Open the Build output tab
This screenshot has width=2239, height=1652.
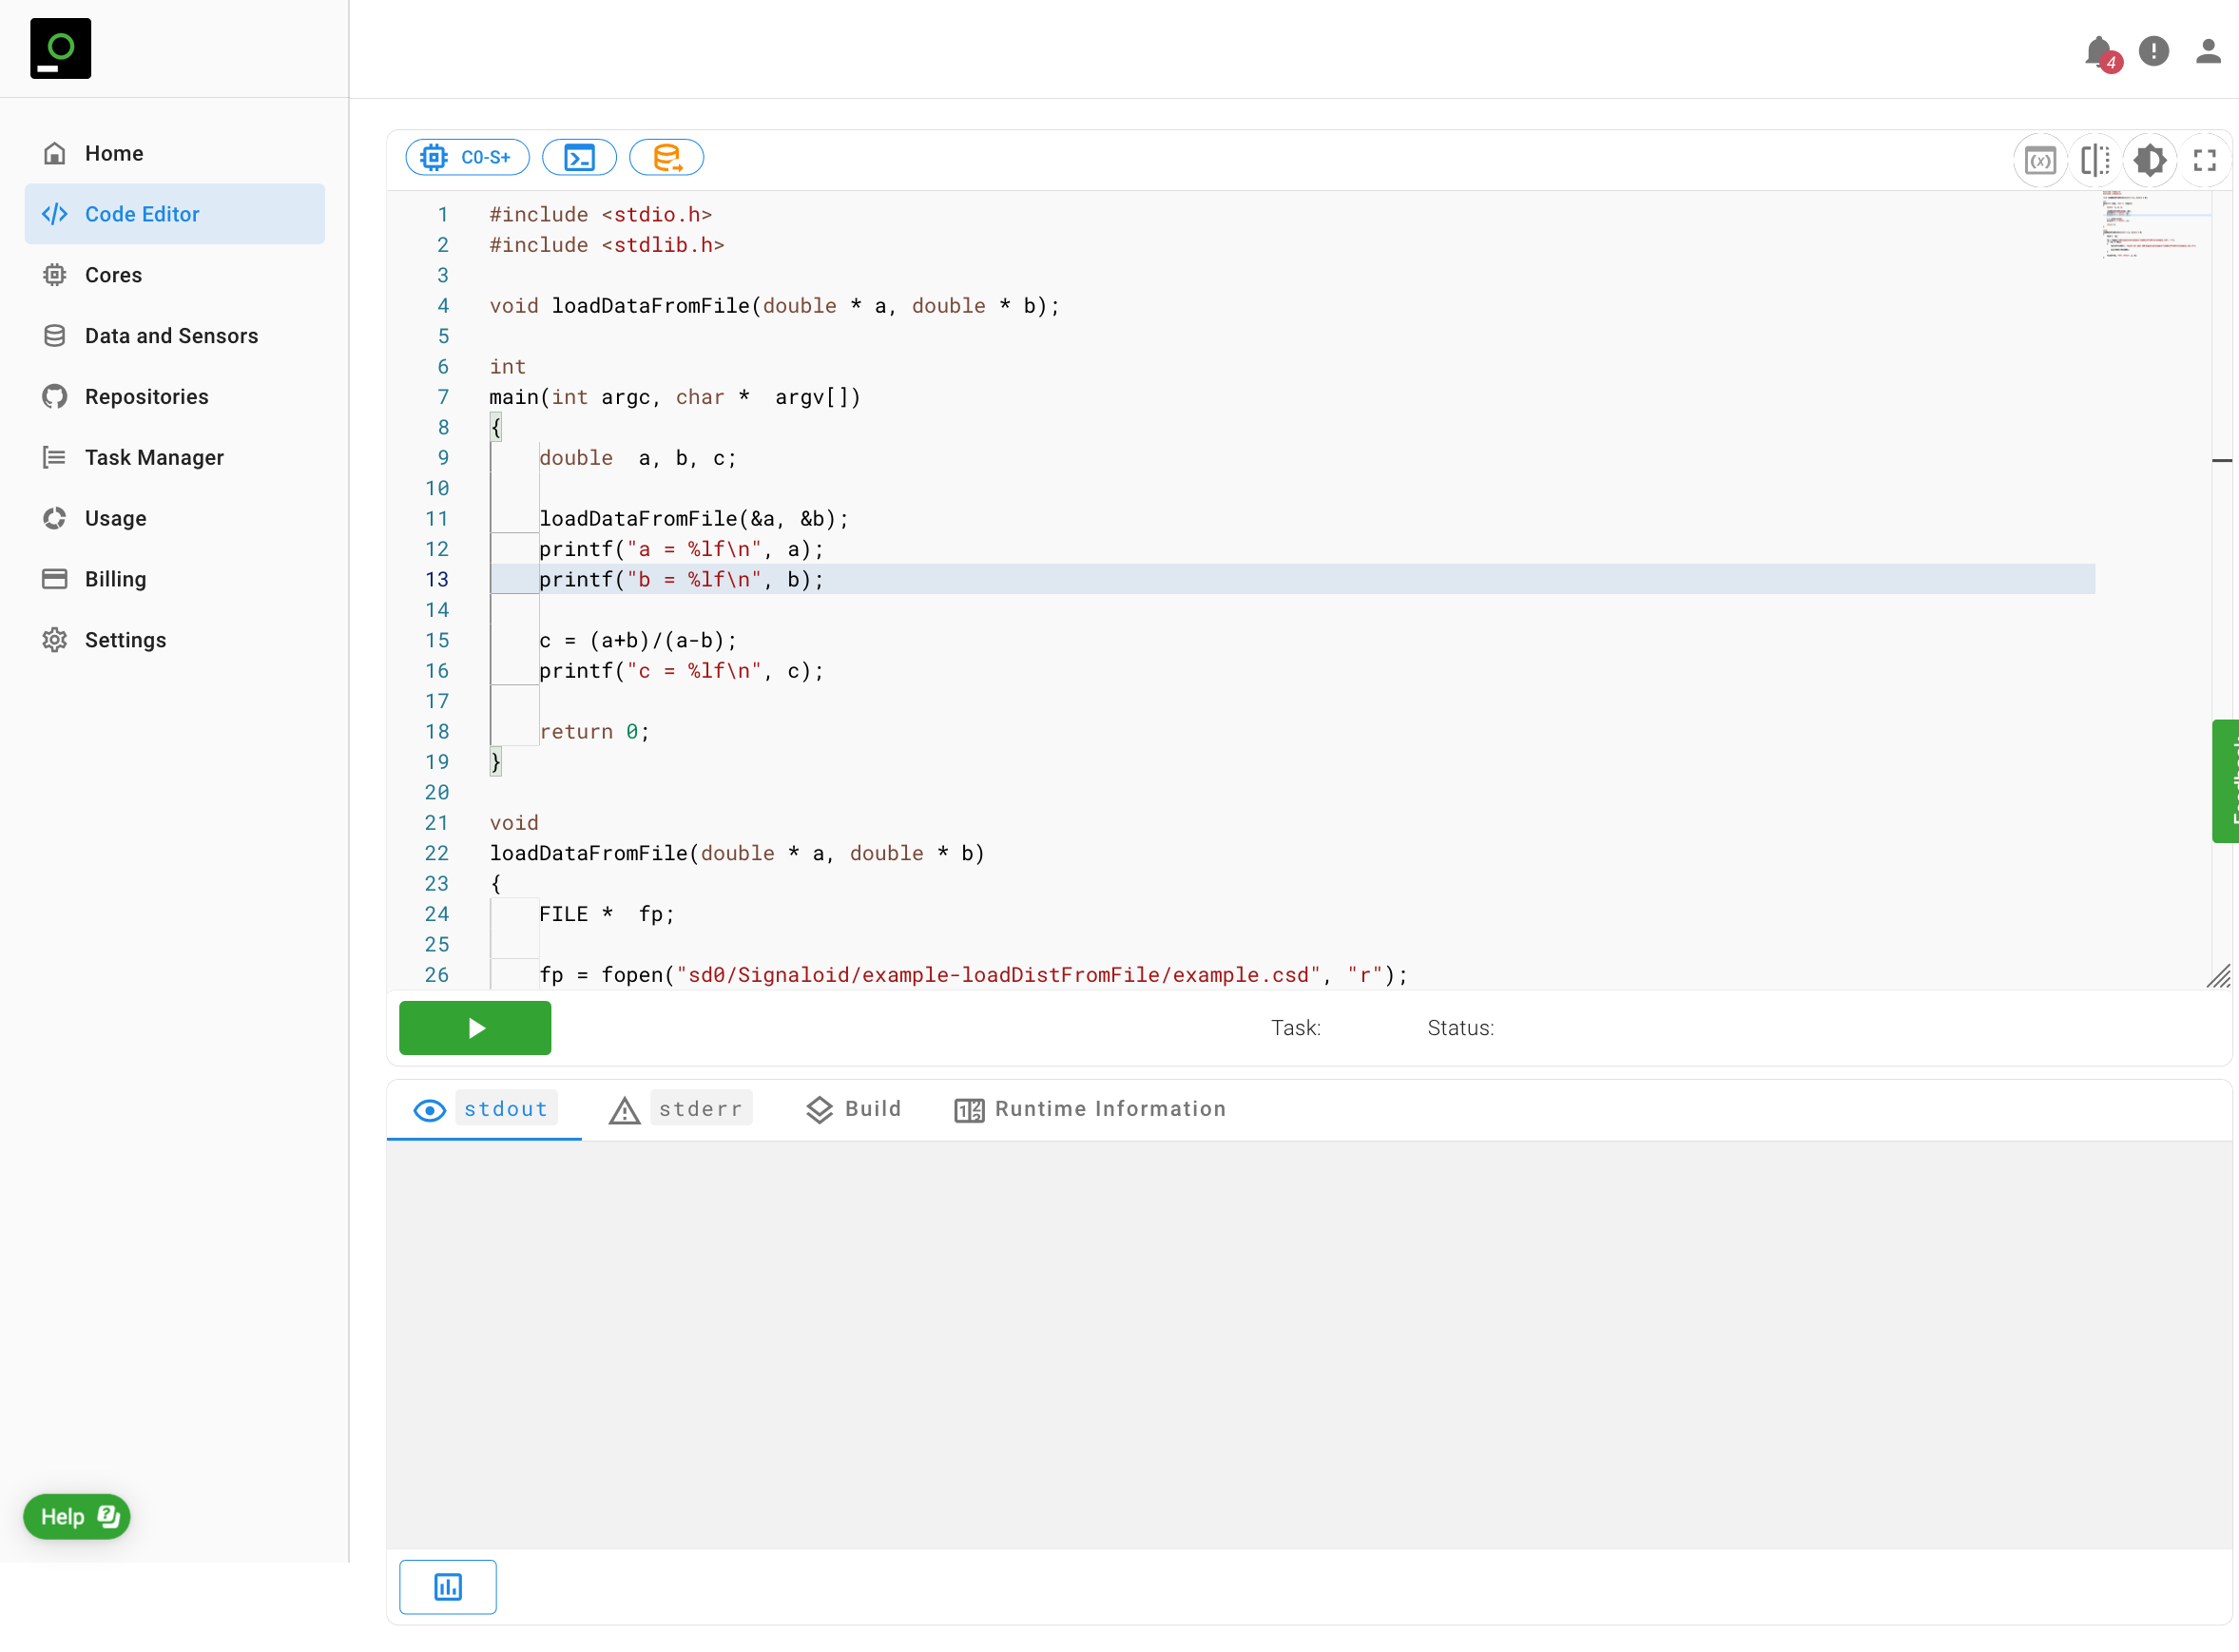(x=854, y=1108)
